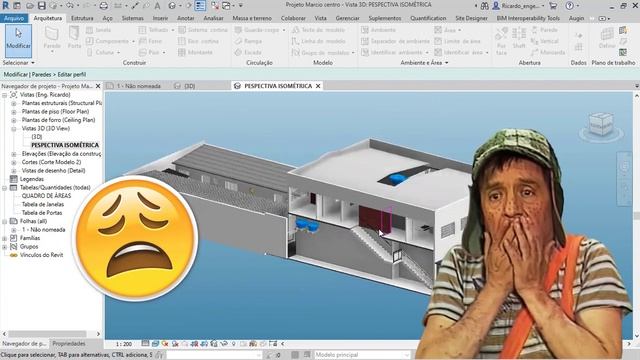Click the Print icon in quick access toolbar
The height and width of the screenshot is (360, 640).
tap(104, 6)
